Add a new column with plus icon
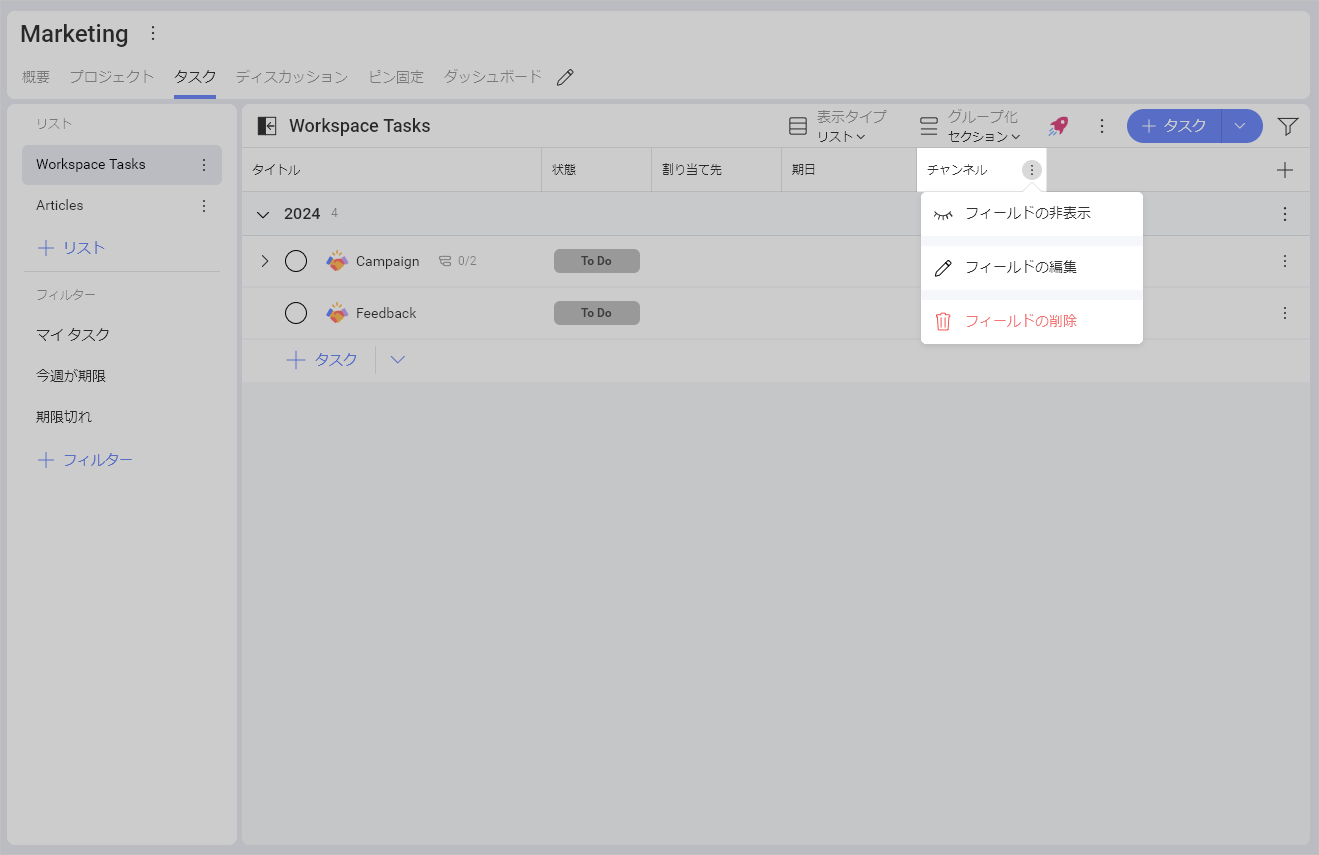The width and height of the screenshot is (1319, 855). 1286,170
